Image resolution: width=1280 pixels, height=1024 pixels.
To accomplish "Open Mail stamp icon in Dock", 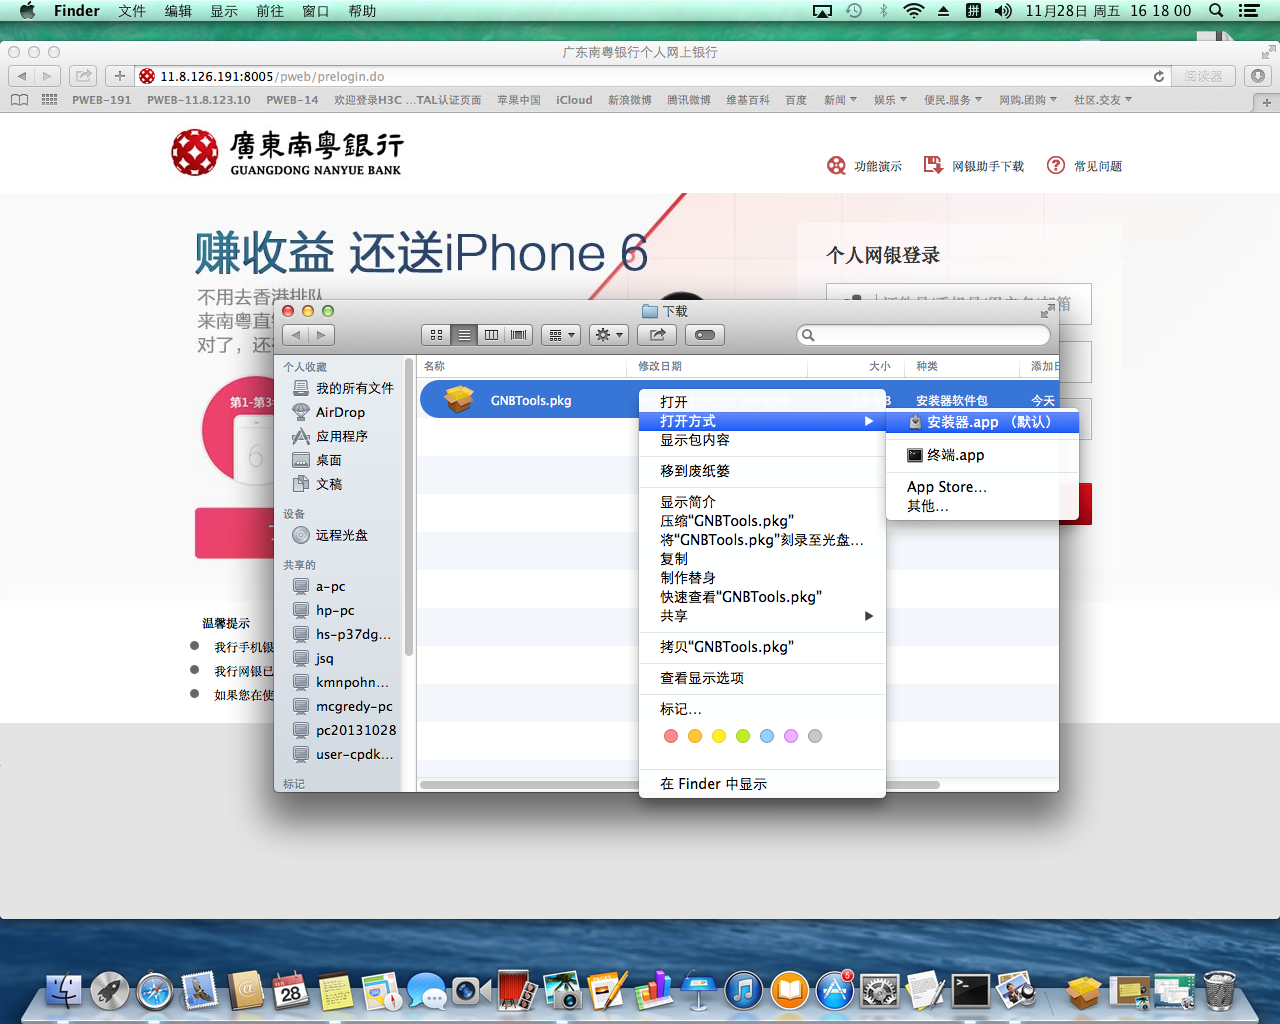I will [200, 991].
